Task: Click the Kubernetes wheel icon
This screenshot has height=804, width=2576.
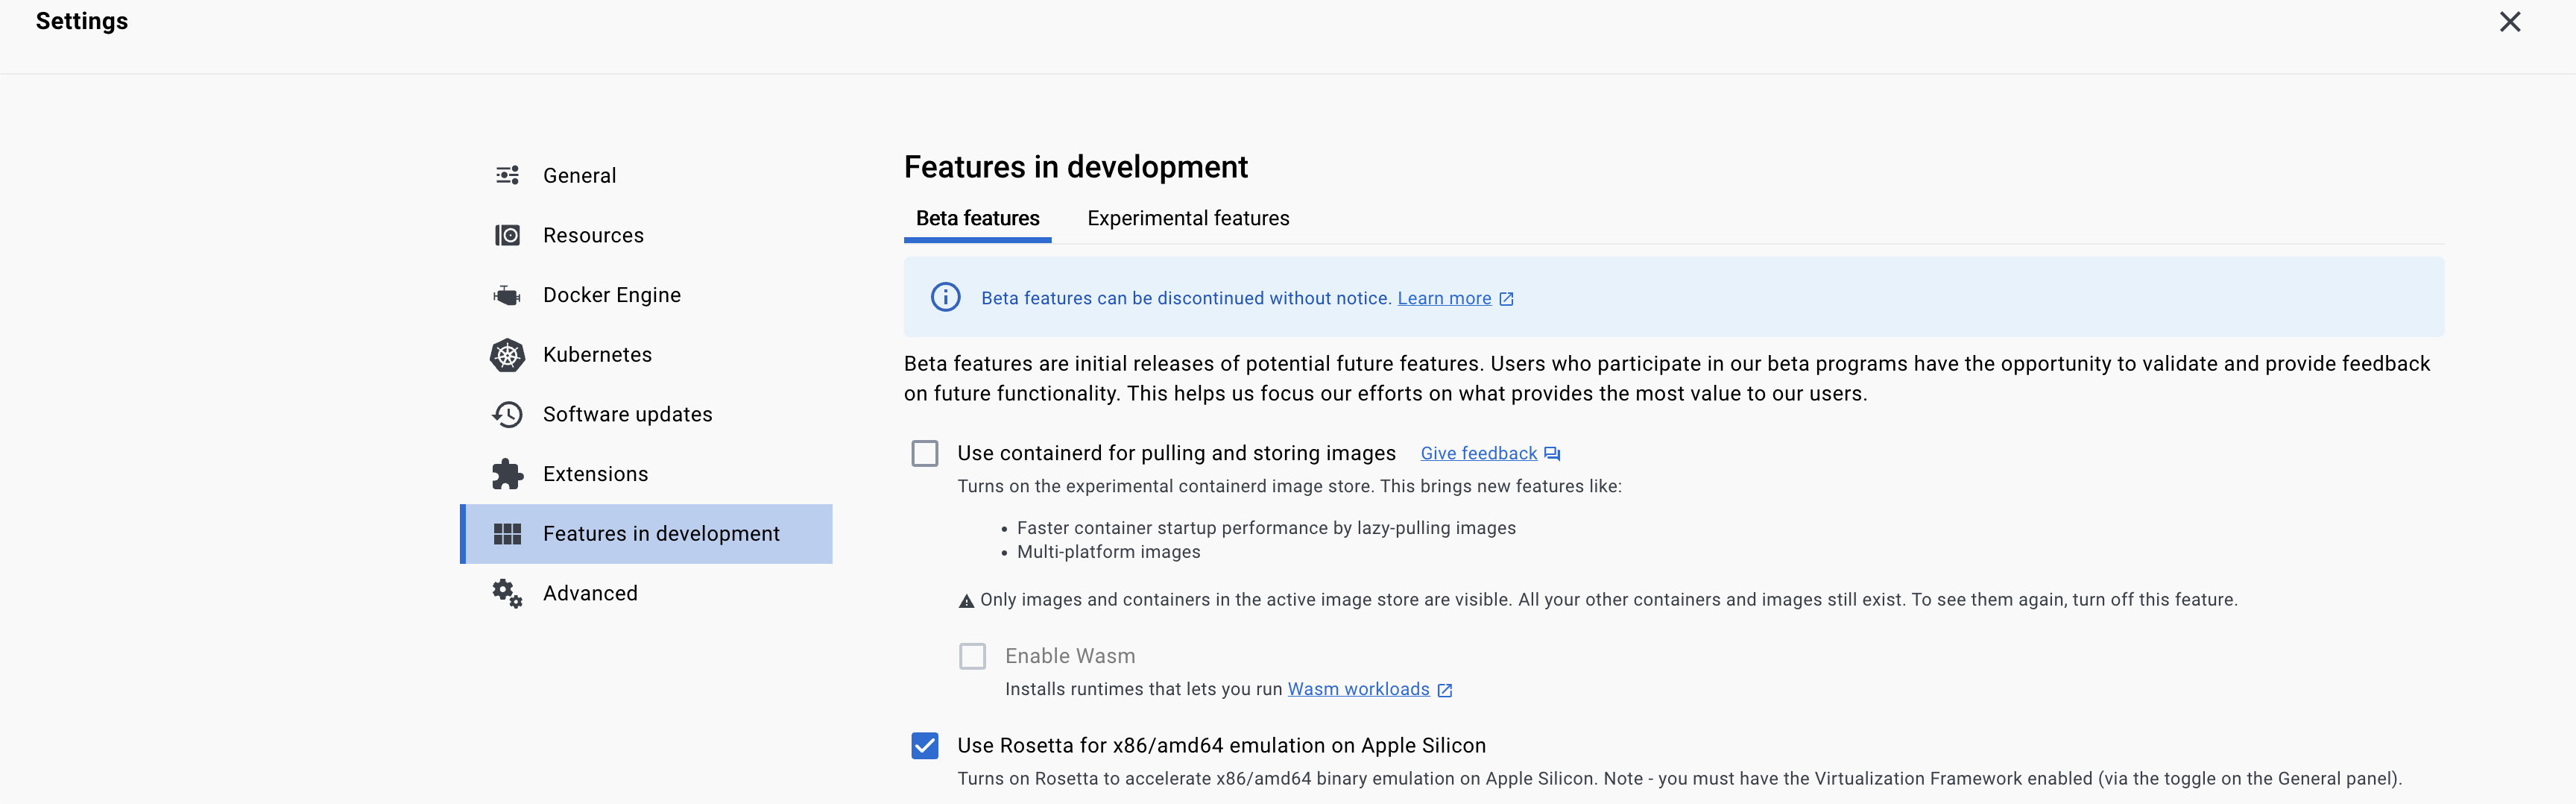Action: coord(507,355)
